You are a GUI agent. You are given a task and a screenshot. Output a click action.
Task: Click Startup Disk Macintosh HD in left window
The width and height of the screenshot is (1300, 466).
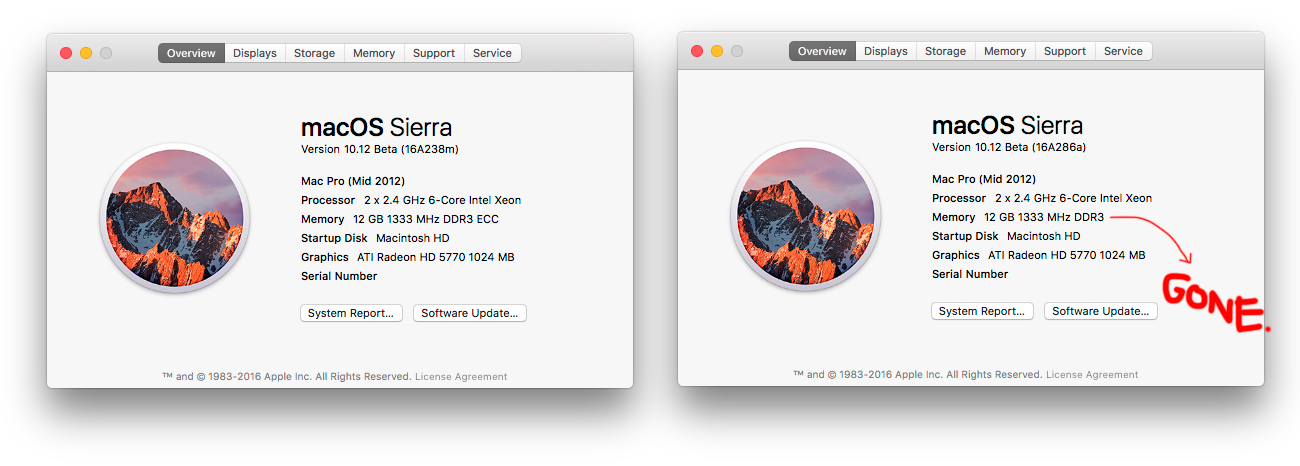375,238
